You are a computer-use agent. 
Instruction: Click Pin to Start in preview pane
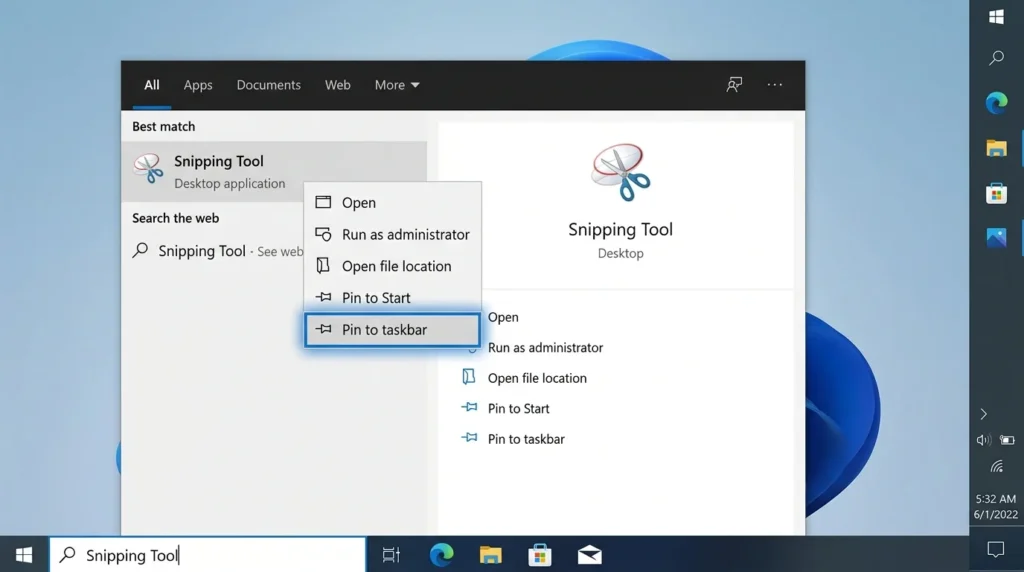coord(519,409)
